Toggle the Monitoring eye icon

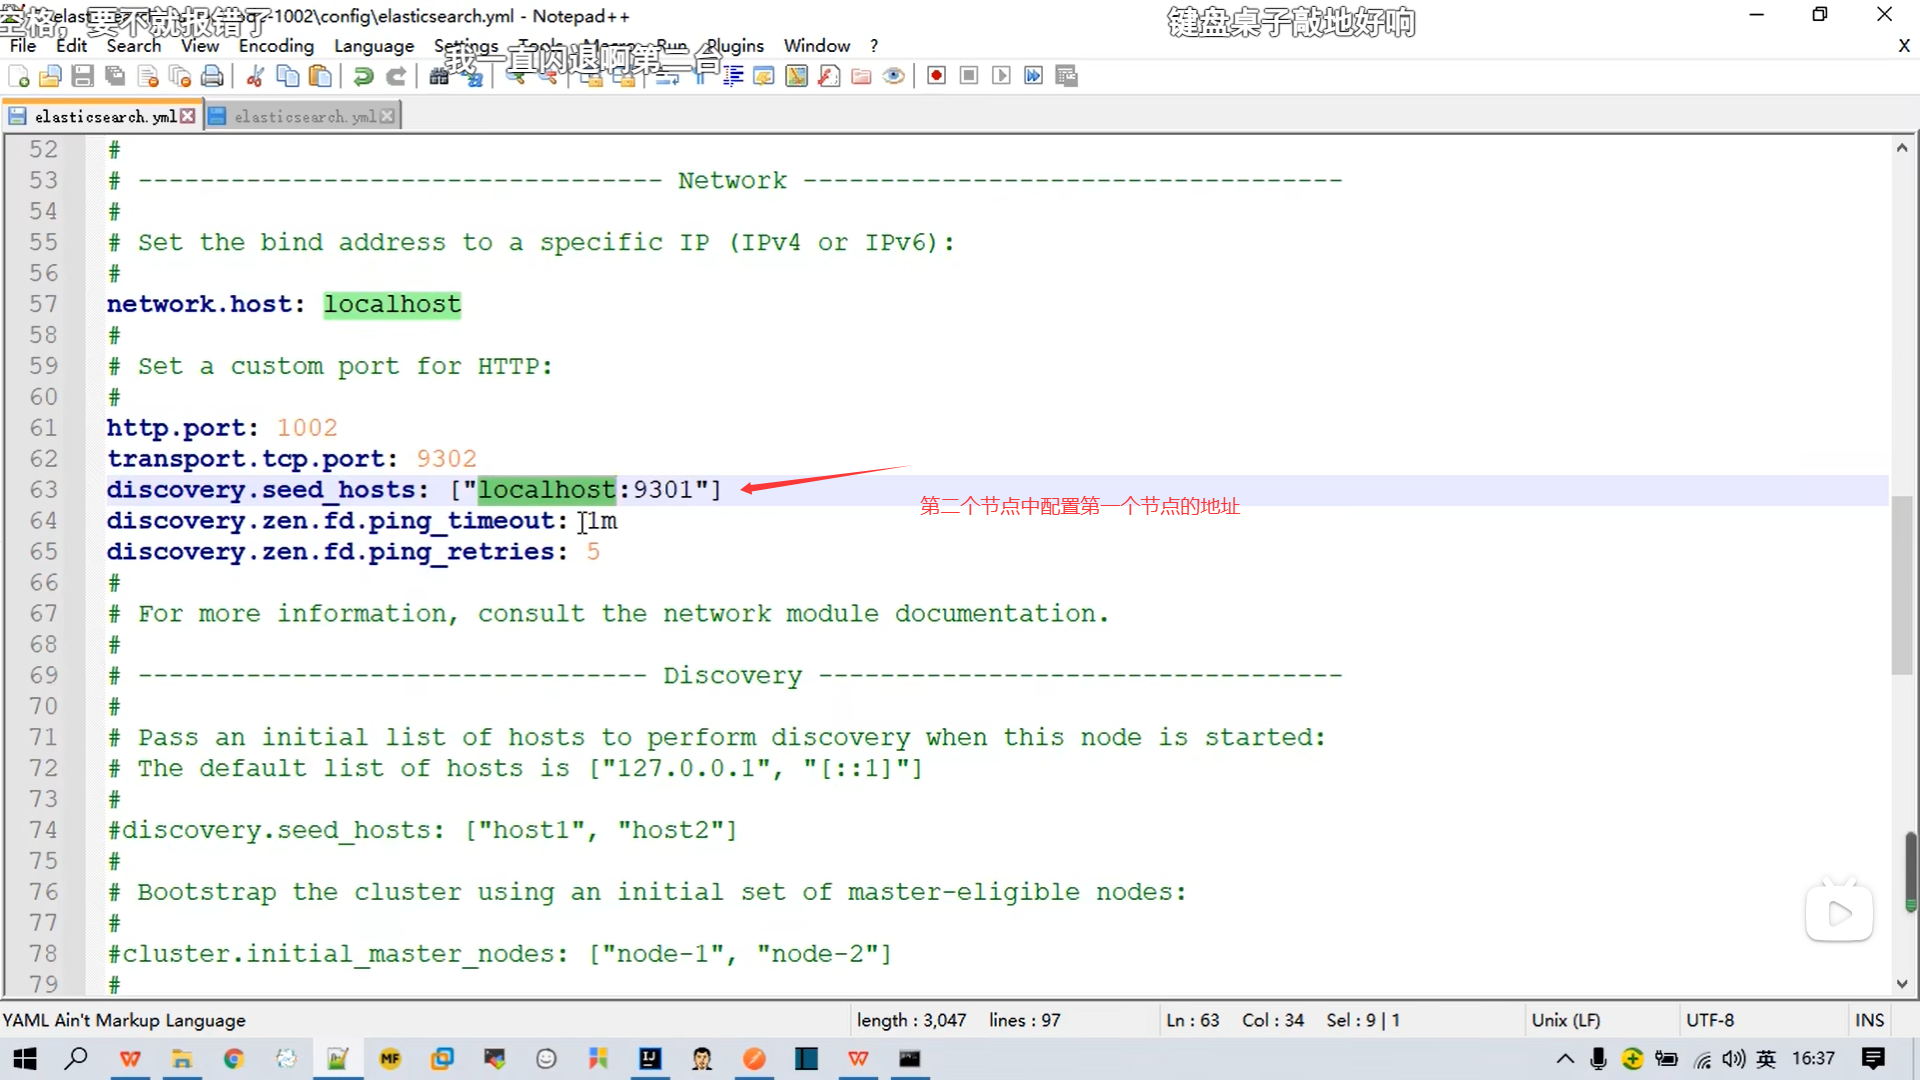[894, 76]
